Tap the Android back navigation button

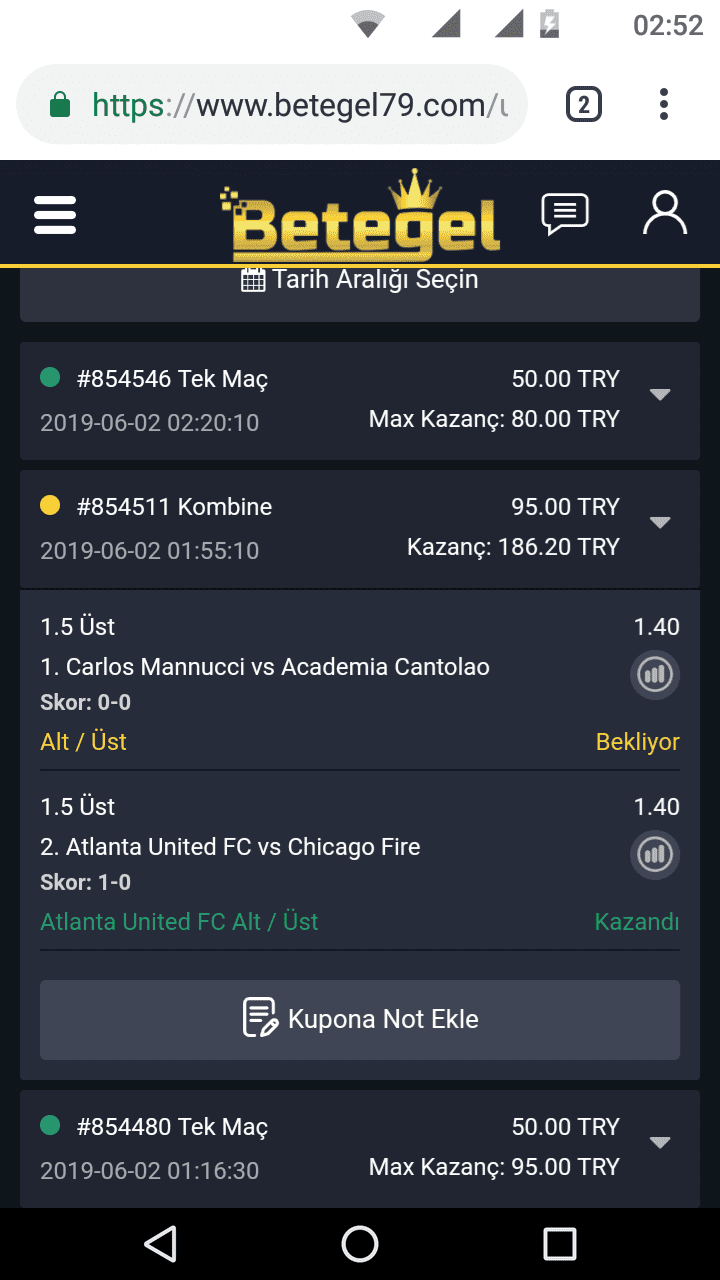coord(160,1244)
